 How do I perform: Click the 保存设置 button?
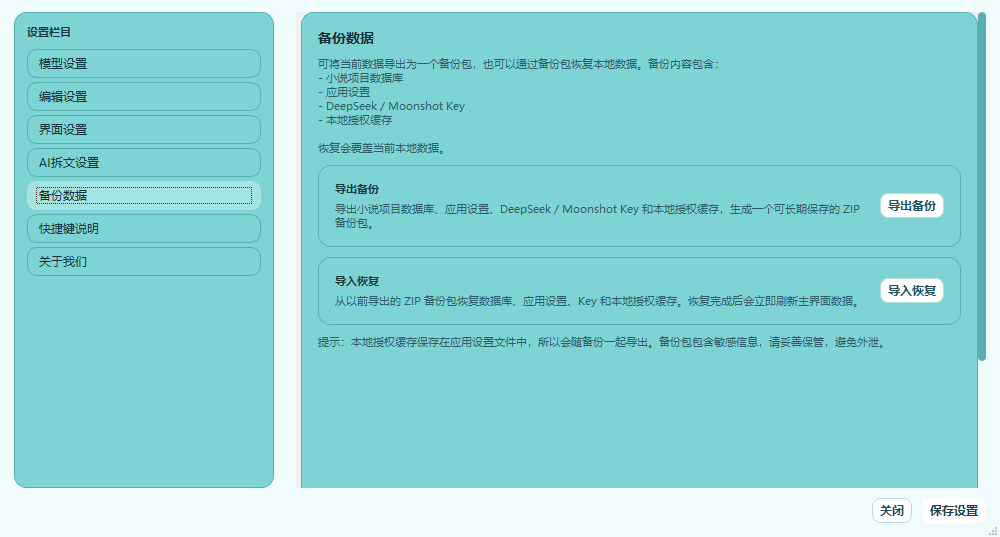pyautogui.click(x=953, y=511)
